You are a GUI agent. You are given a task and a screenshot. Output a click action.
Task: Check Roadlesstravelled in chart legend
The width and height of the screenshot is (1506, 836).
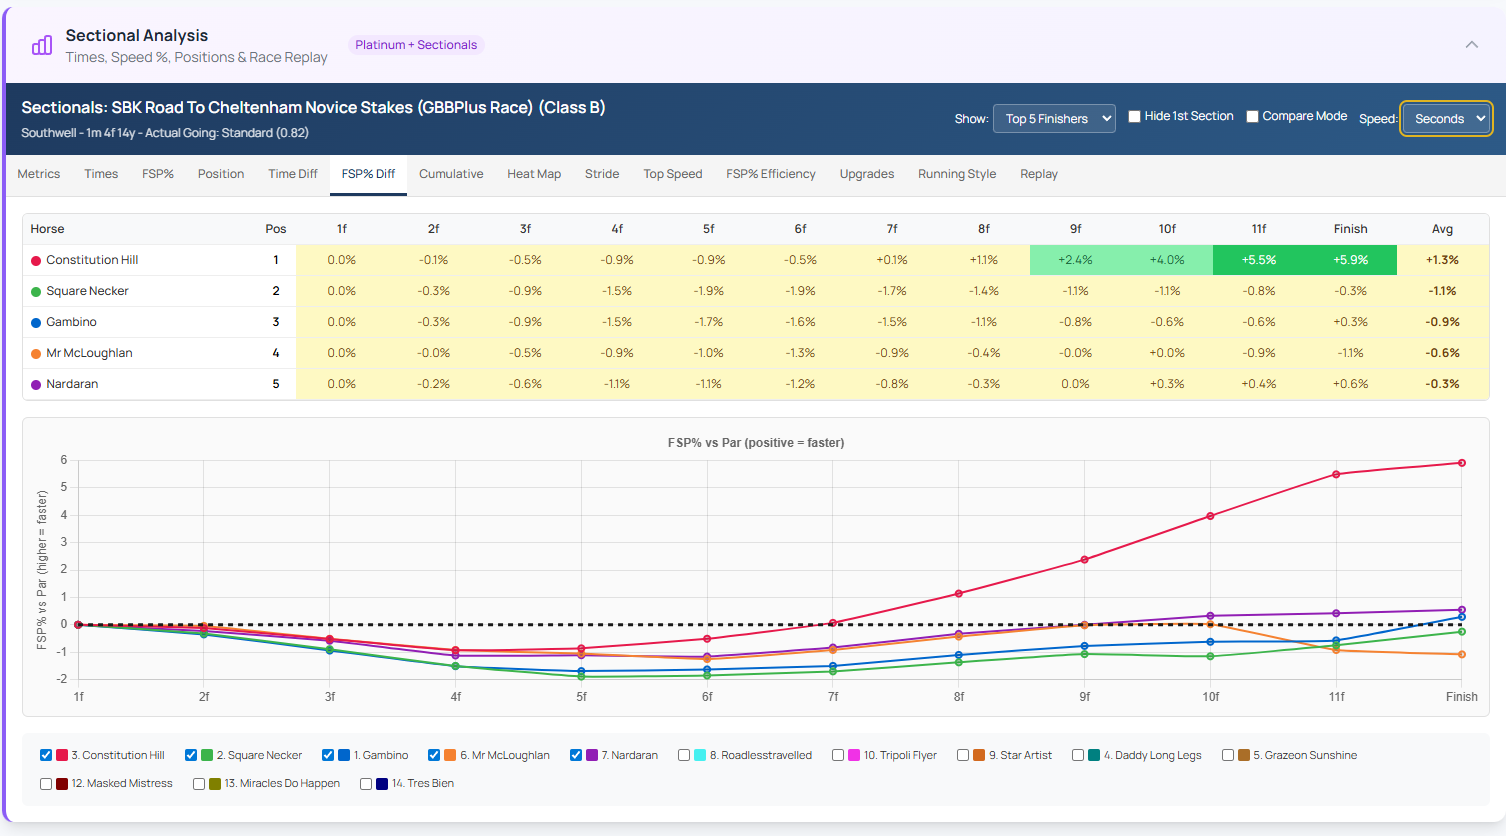click(684, 755)
